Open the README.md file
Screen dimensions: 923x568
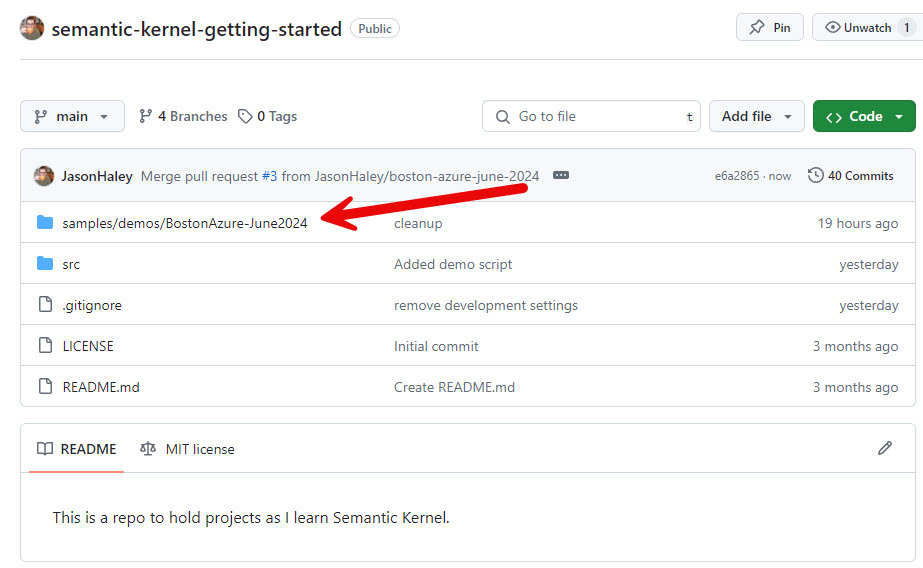coord(101,387)
